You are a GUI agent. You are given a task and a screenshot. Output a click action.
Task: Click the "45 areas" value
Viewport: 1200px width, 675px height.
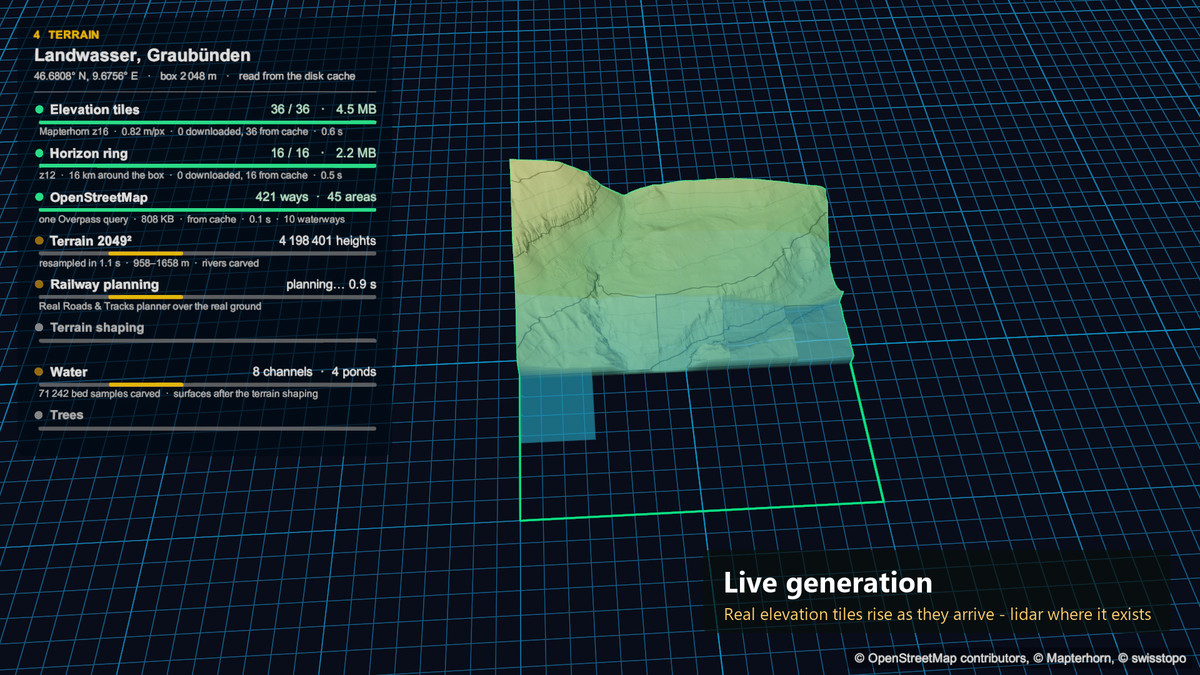(x=353, y=197)
